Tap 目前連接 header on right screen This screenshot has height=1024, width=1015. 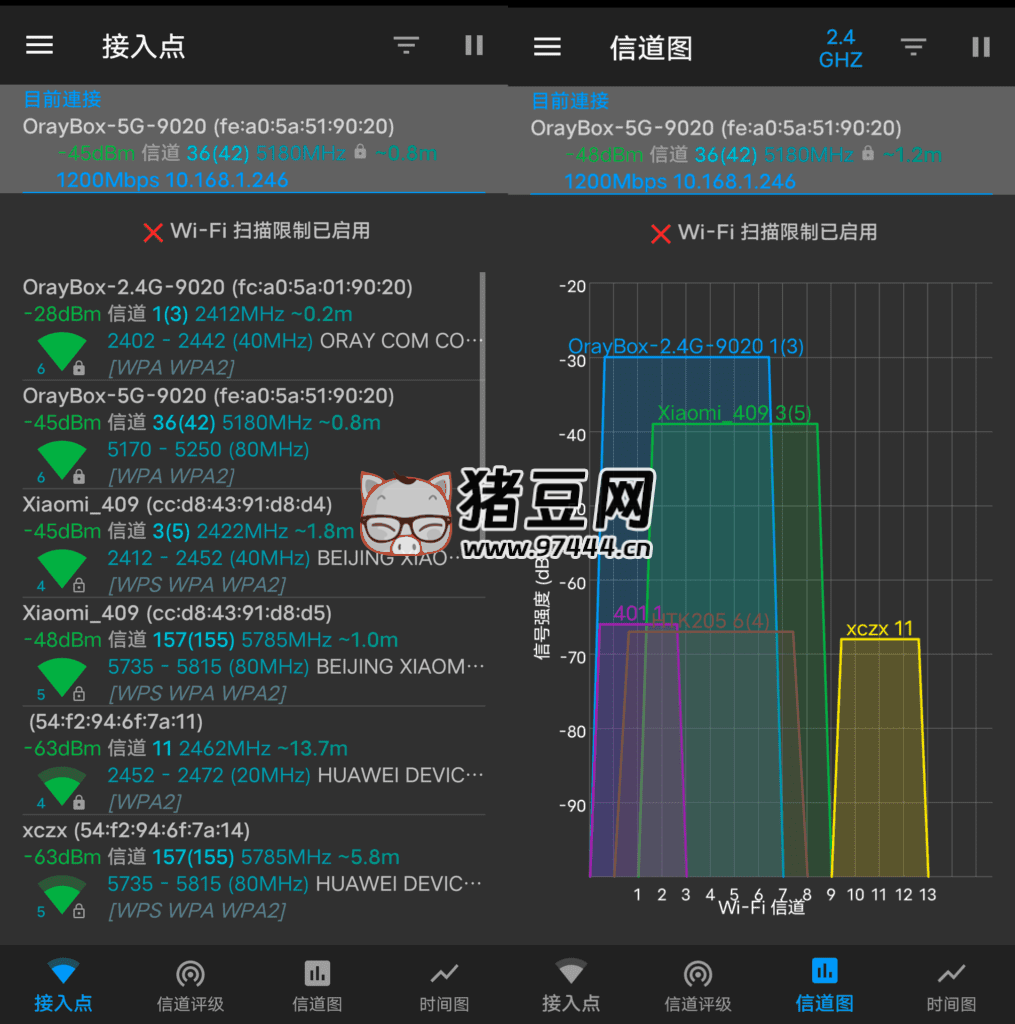point(570,101)
